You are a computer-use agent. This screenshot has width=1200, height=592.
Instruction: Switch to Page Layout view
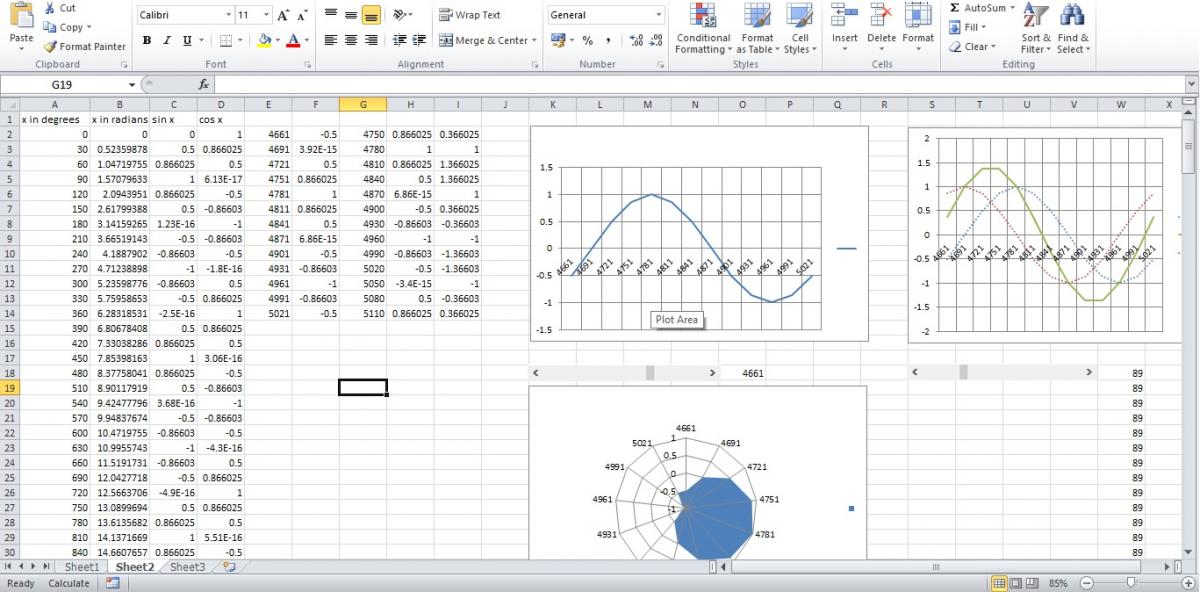coord(1015,583)
